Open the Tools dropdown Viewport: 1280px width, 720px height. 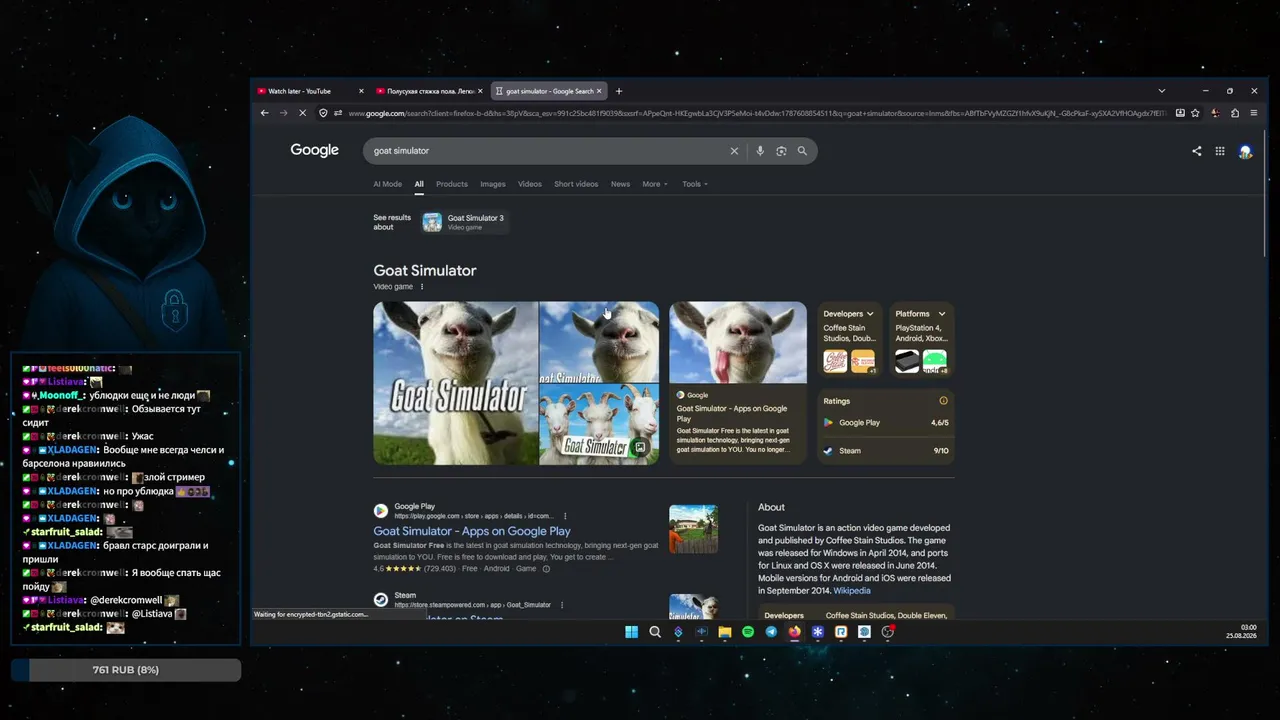point(695,184)
